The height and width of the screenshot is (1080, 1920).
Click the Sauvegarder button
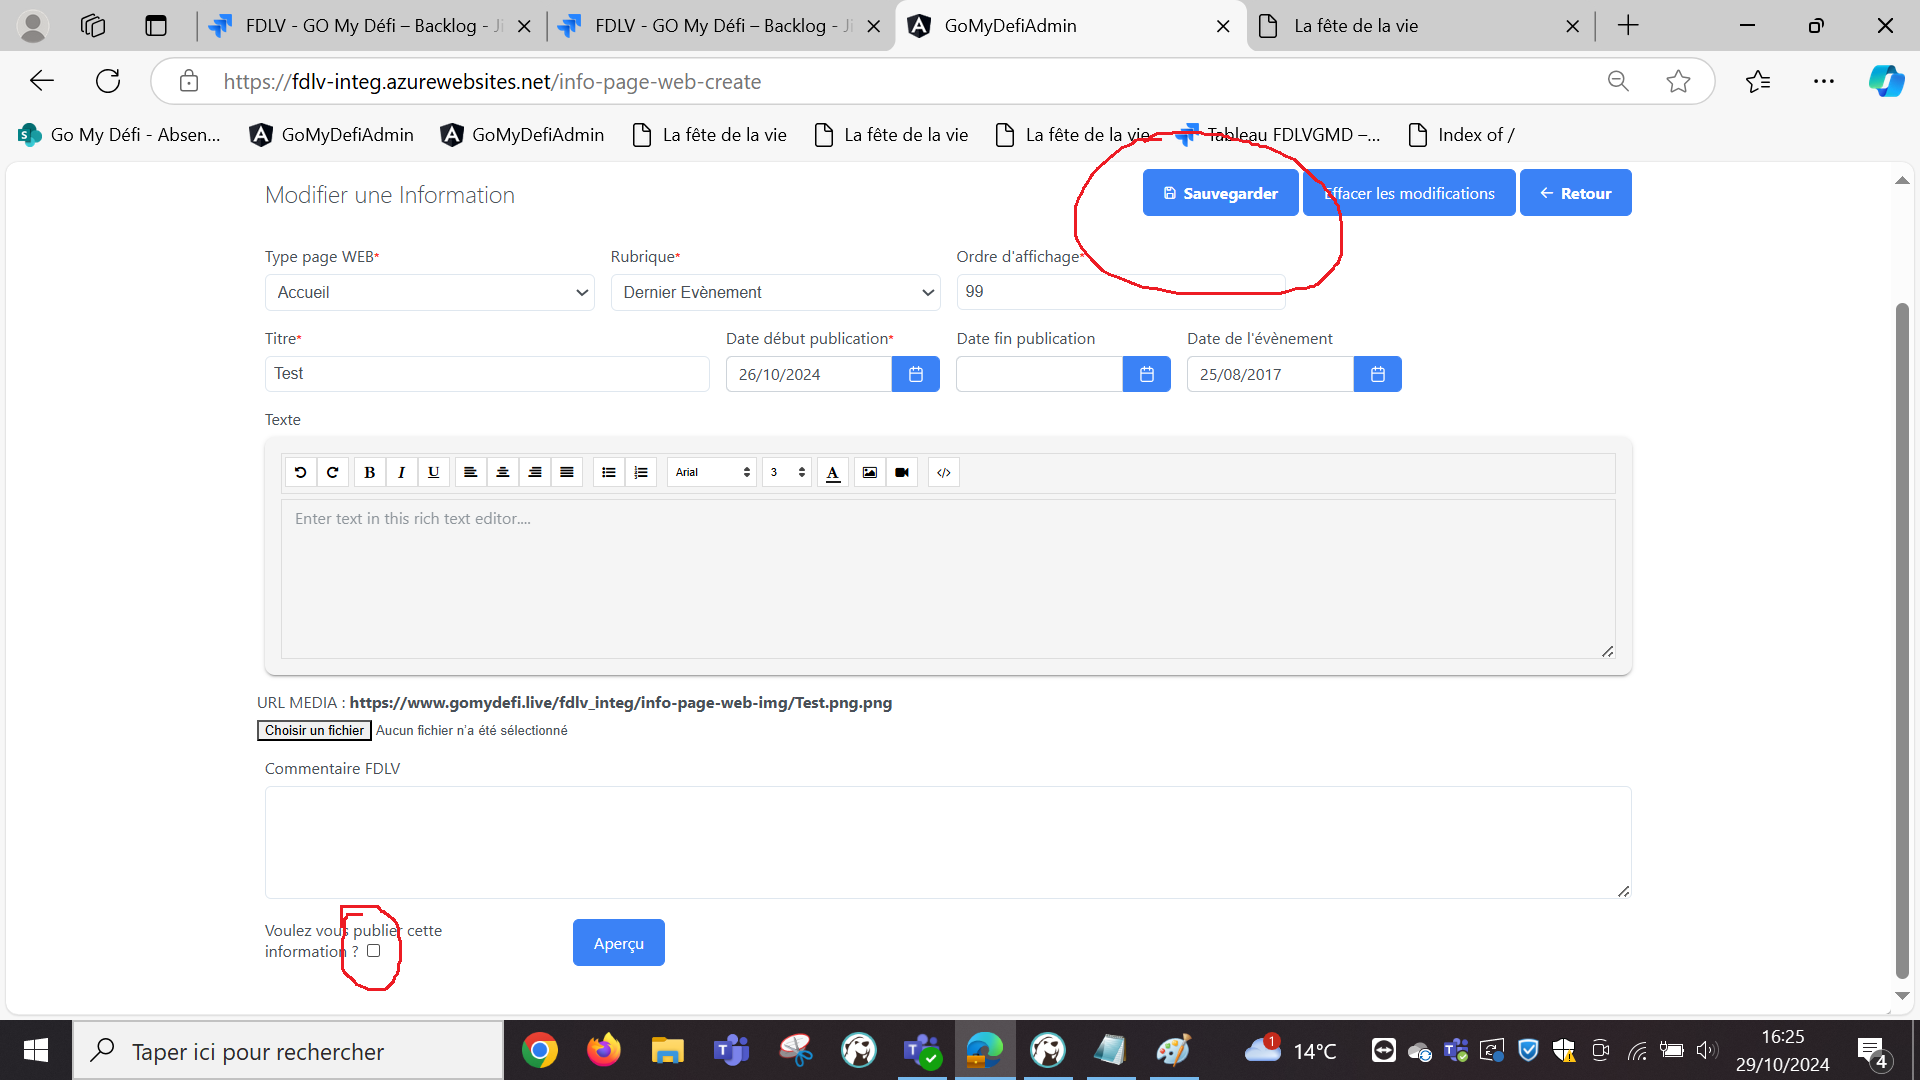click(x=1220, y=193)
